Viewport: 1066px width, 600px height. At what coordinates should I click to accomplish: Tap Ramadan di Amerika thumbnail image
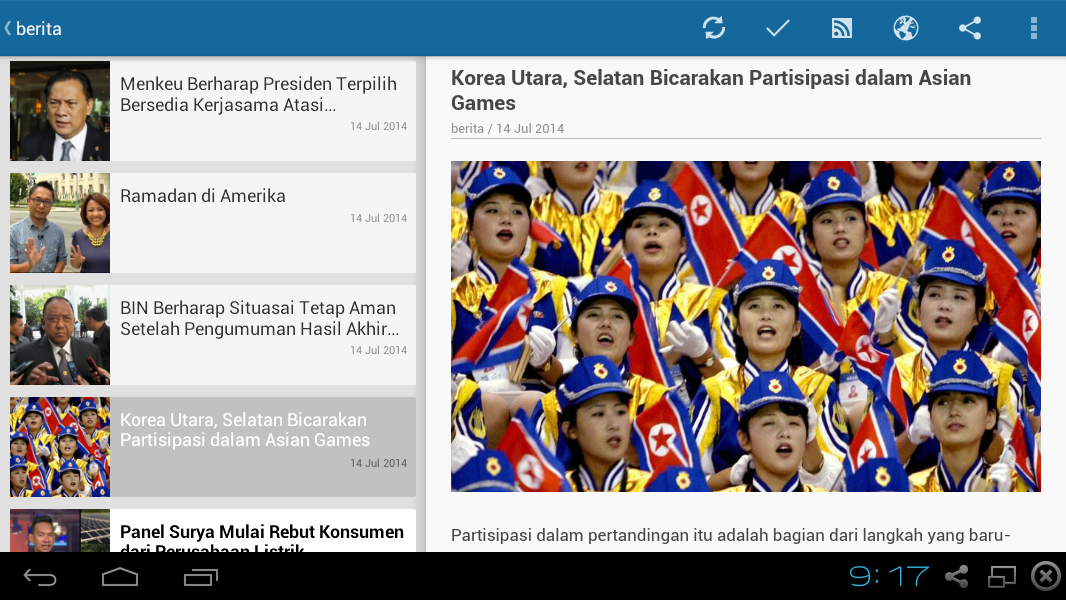pos(60,223)
